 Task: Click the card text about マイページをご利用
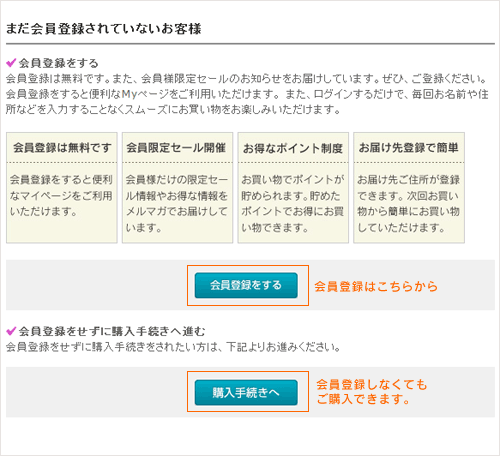click(x=61, y=195)
